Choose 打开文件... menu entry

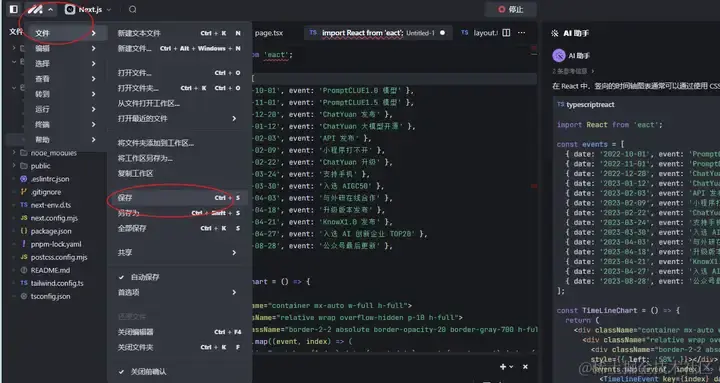click(179, 73)
